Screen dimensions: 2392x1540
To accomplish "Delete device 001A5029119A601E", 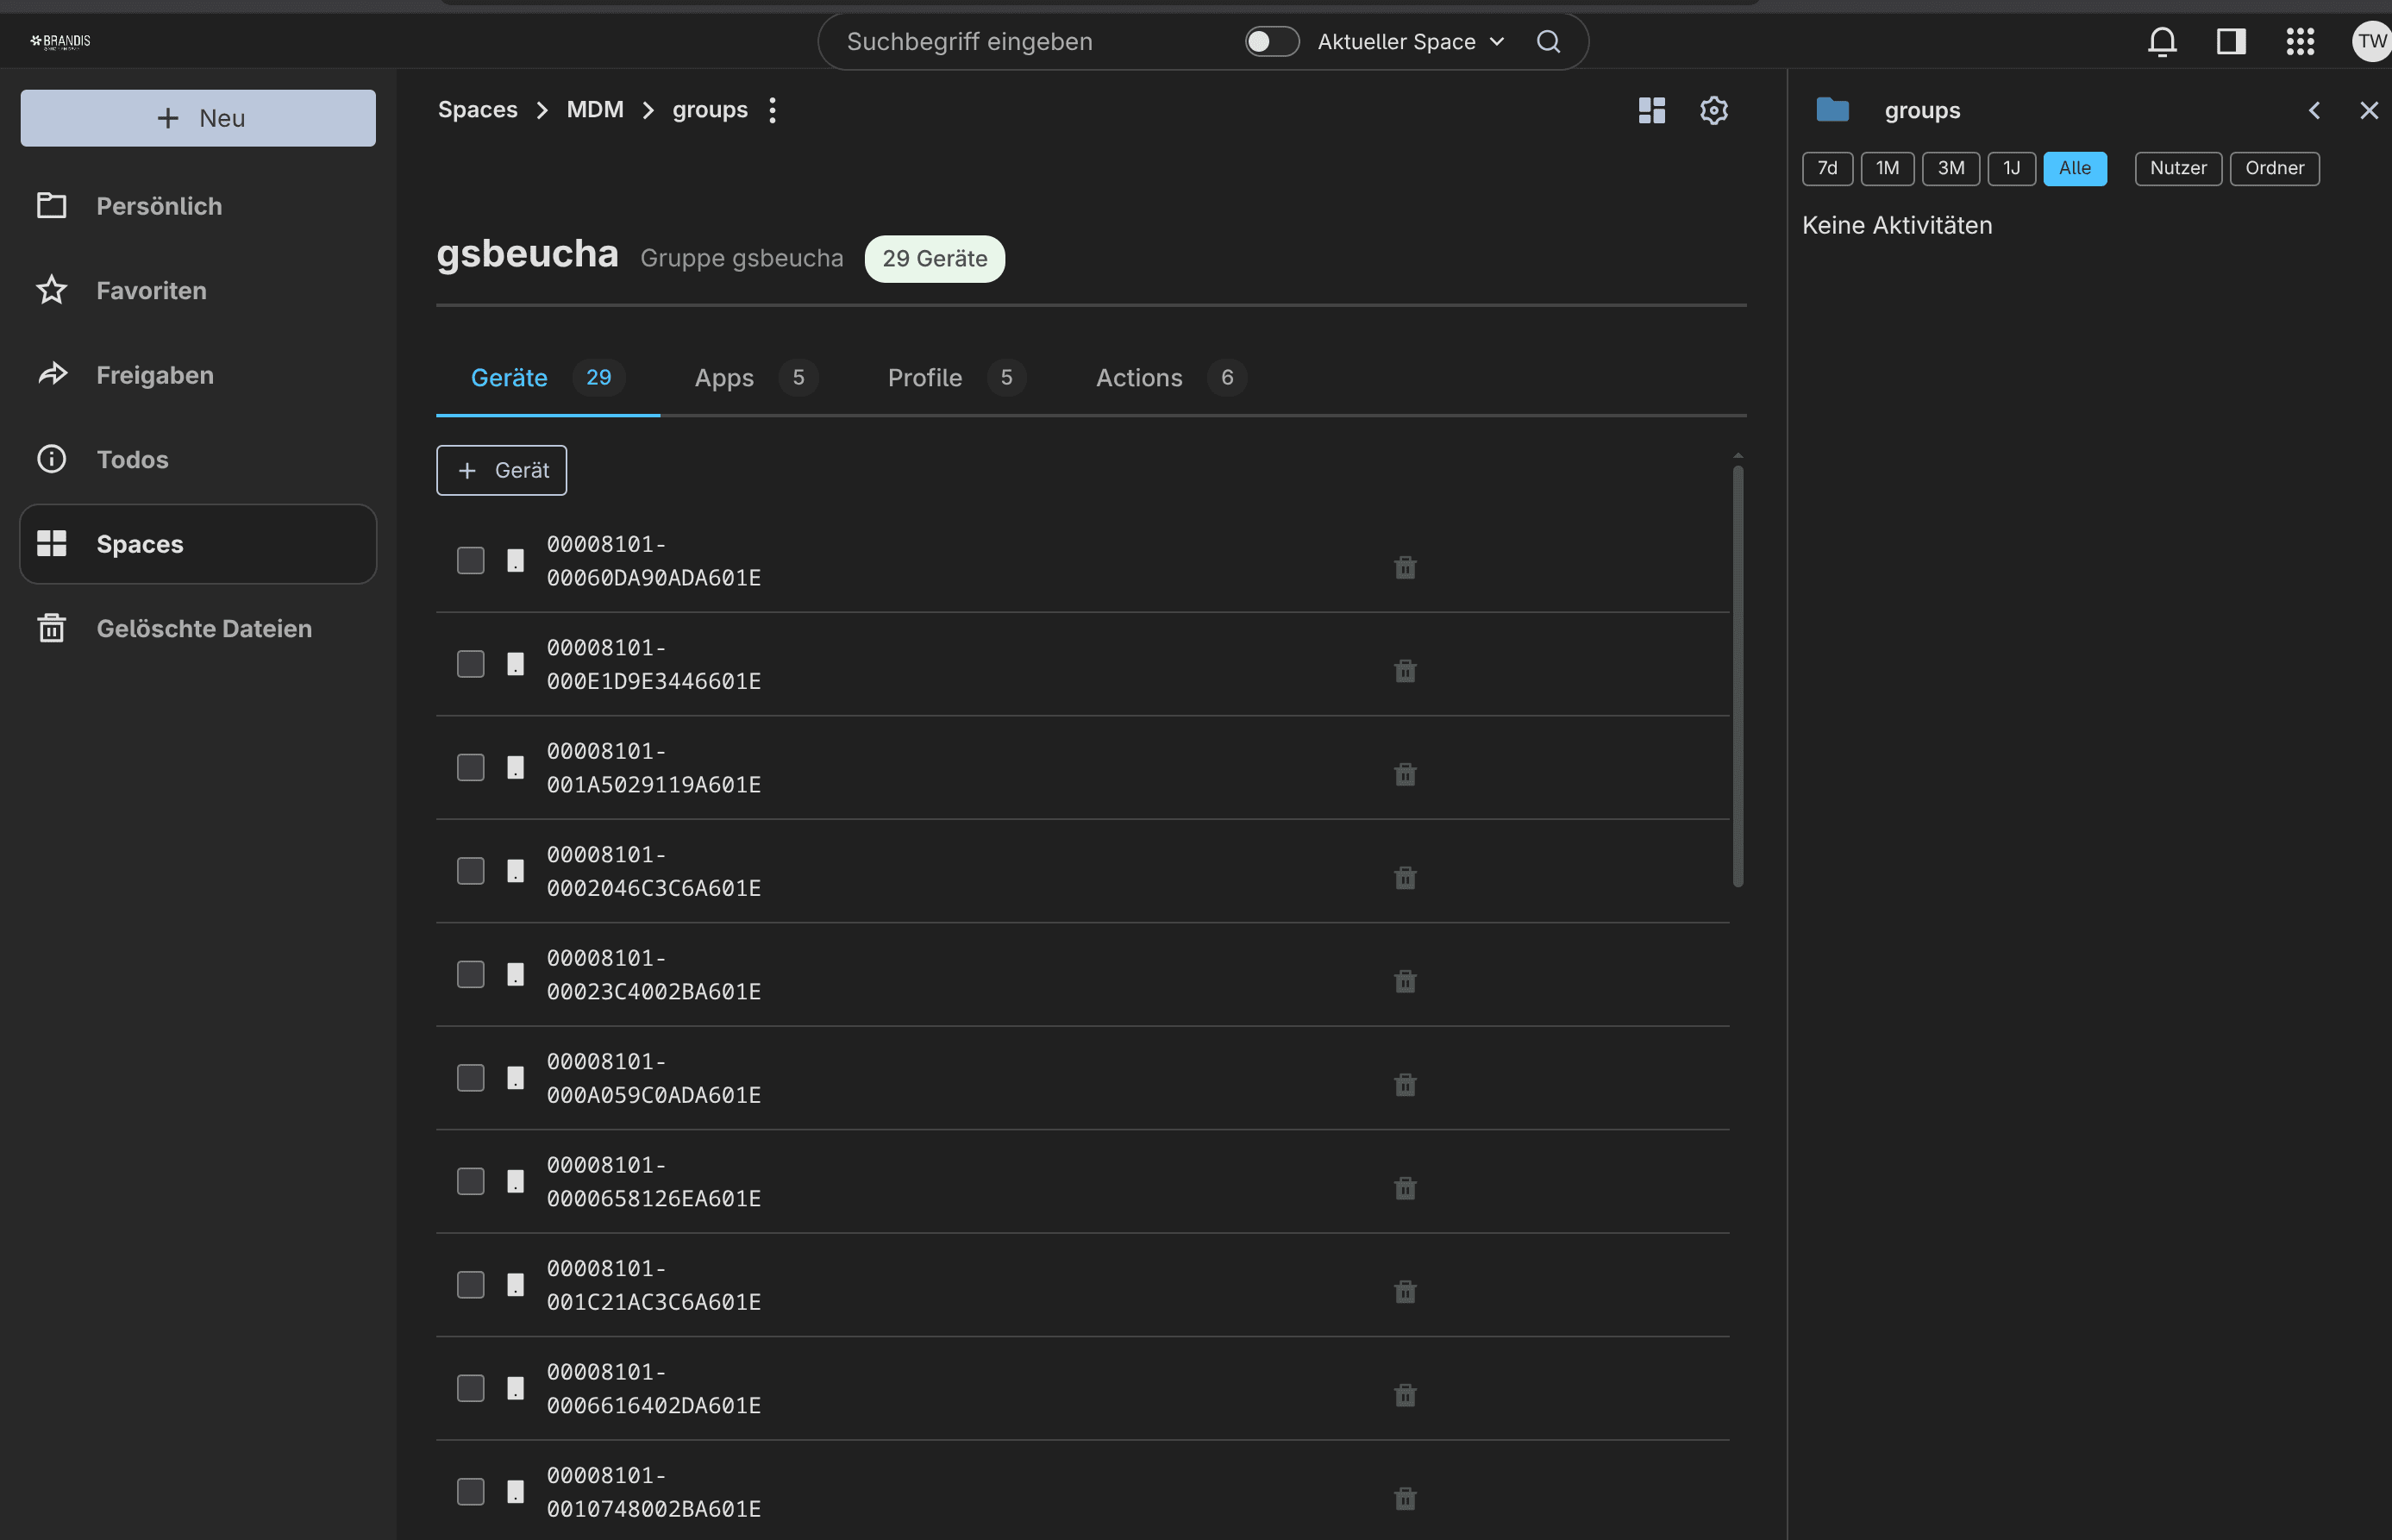I will point(1405,774).
